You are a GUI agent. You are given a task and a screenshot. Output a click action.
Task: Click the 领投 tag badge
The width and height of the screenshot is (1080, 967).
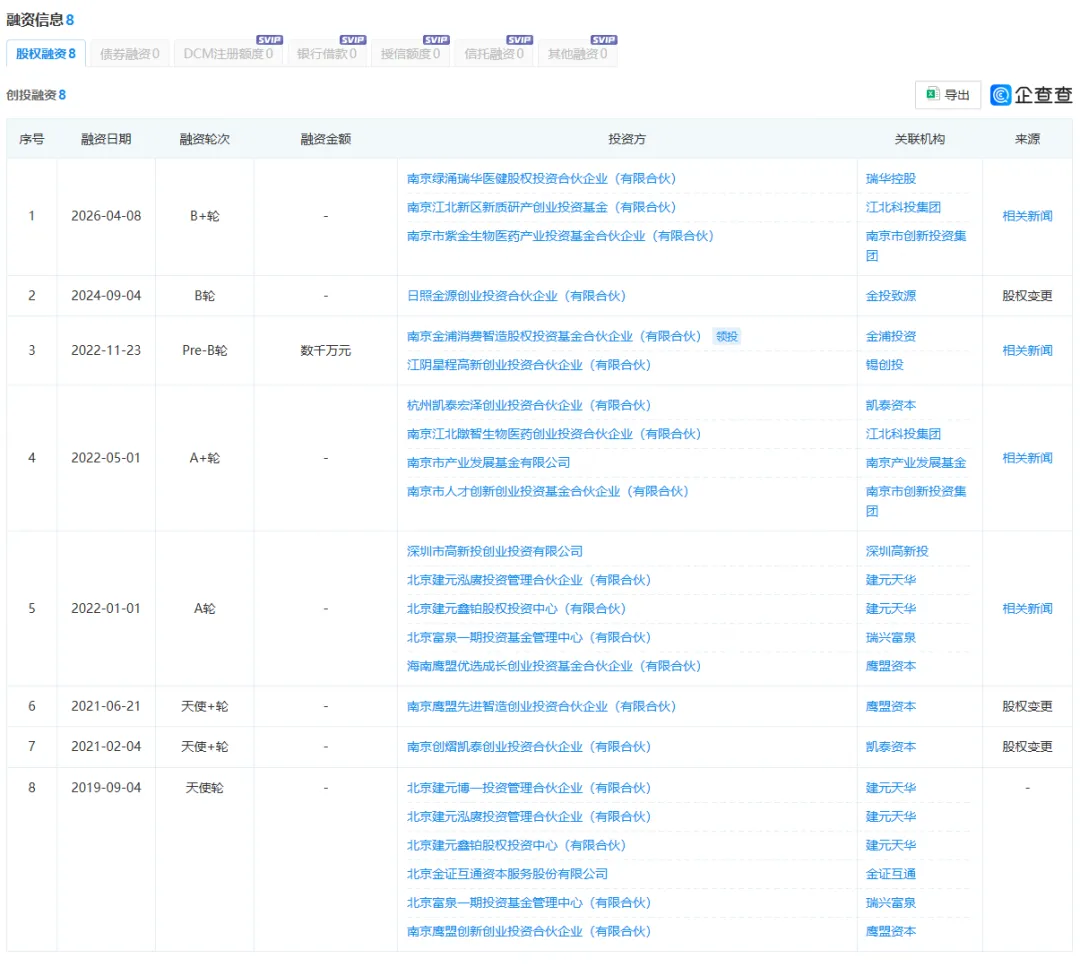(727, 336)
